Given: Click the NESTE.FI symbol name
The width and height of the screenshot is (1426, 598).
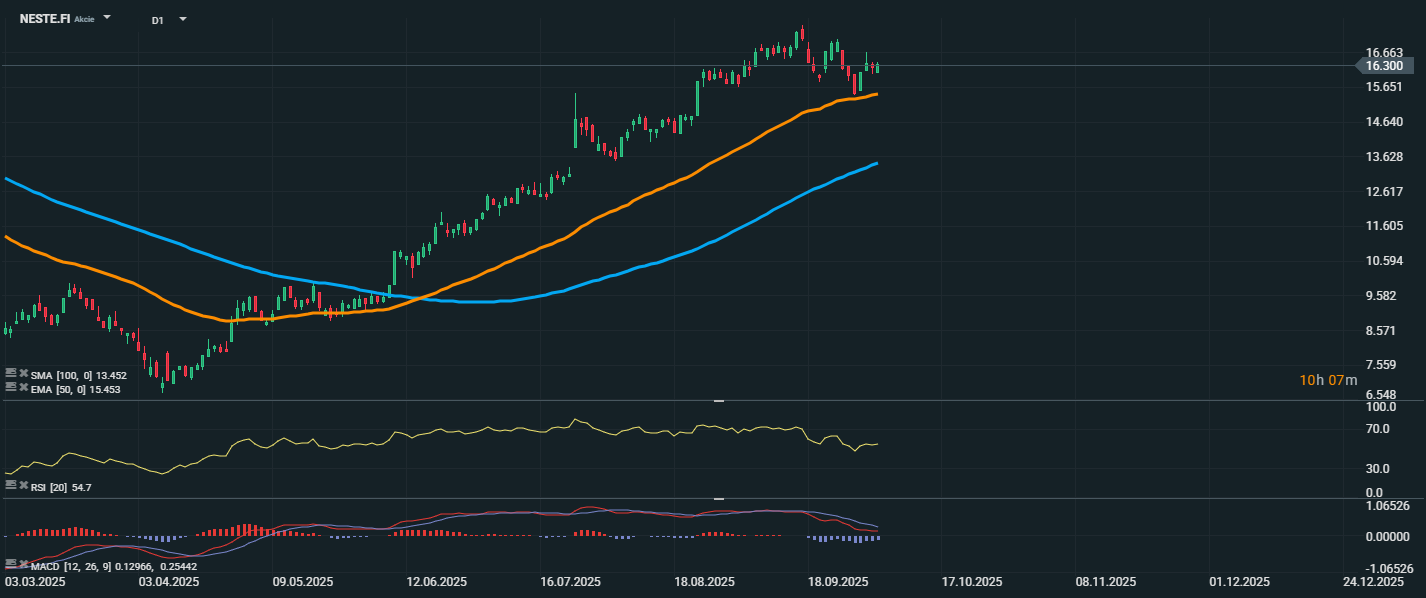Looking at the screenshot, I should (x=45, y=18).
